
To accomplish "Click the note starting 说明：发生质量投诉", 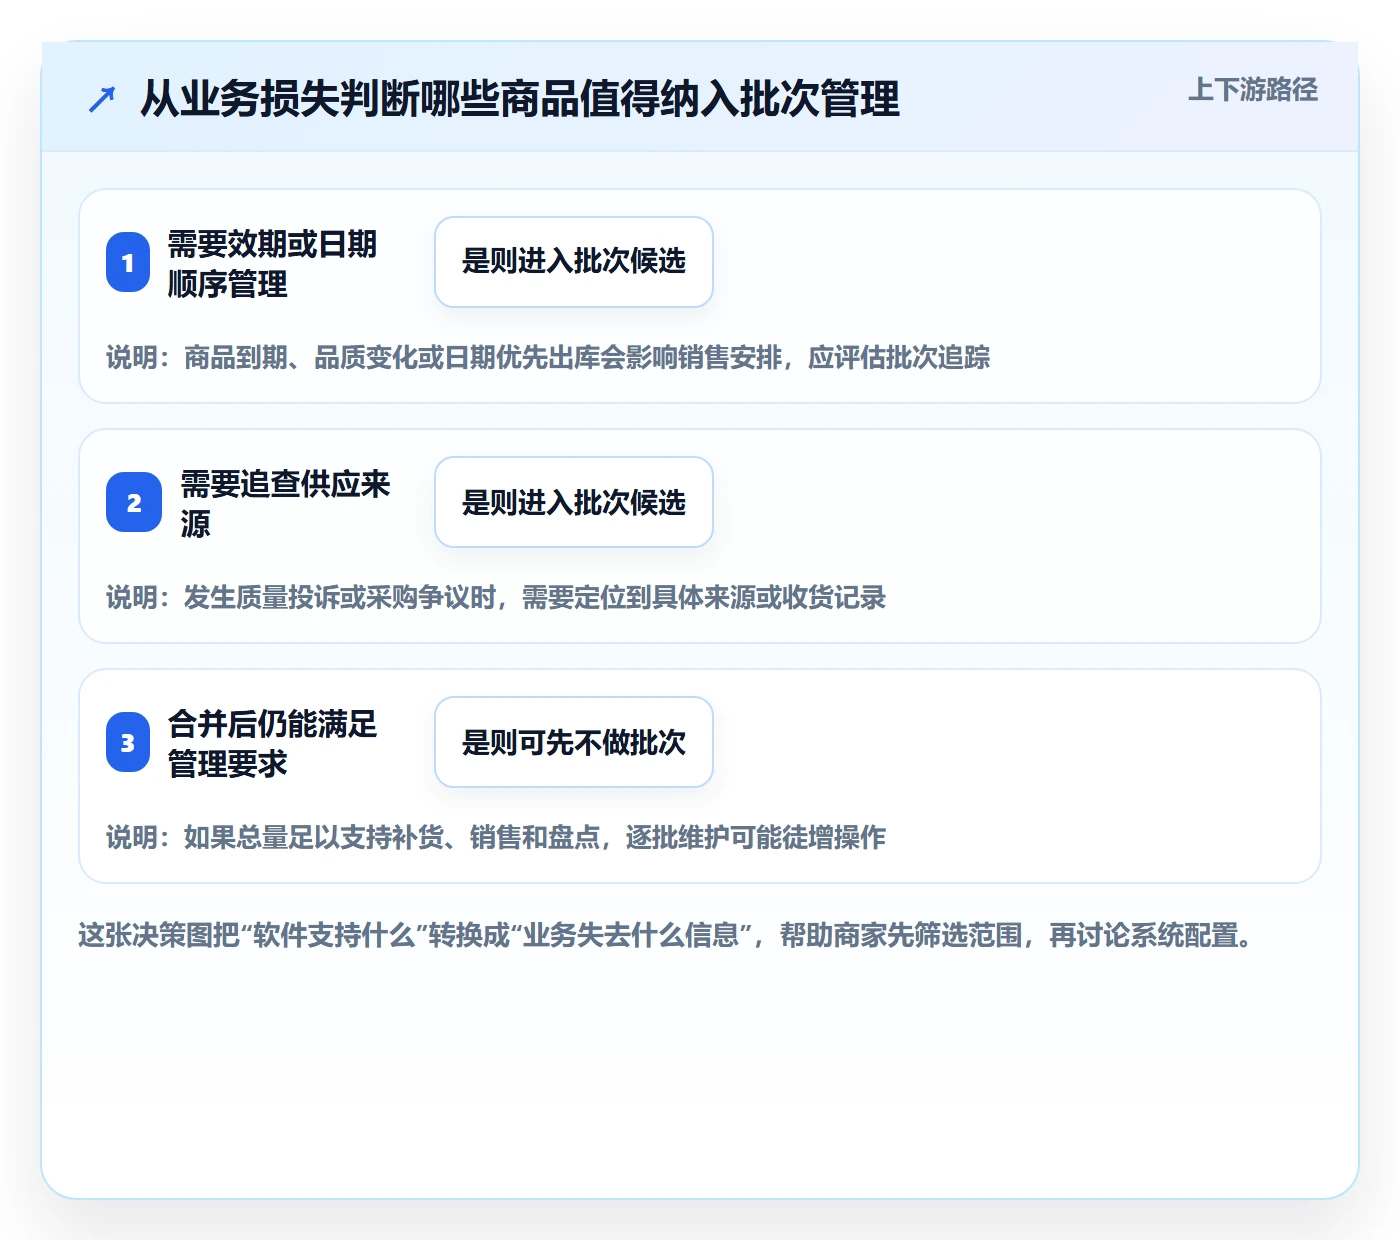I will [x=496, y=598].
